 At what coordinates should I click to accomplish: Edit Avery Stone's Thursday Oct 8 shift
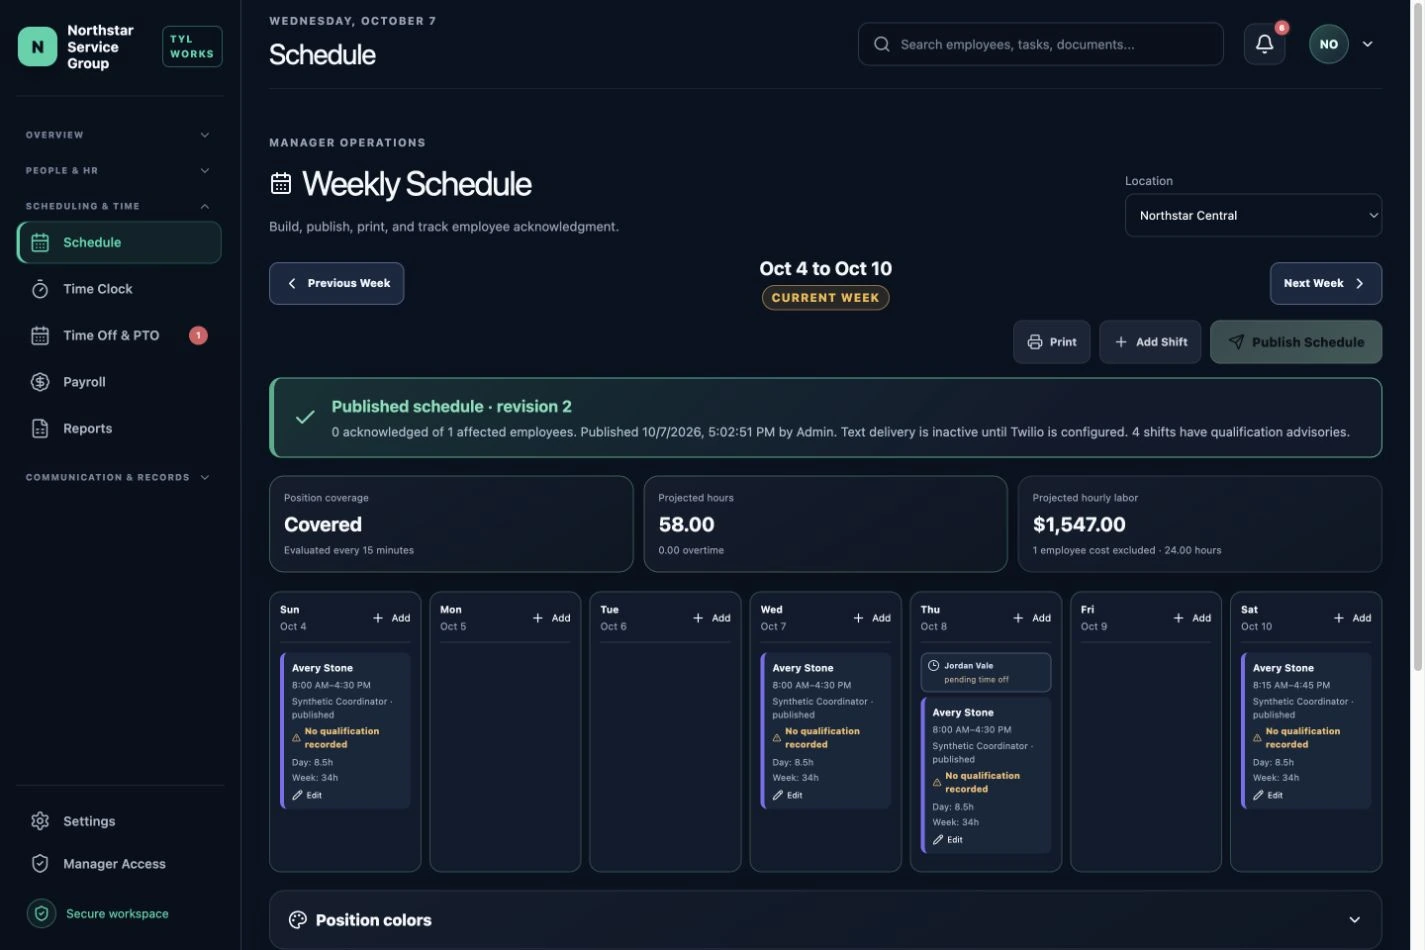(948, 840)
